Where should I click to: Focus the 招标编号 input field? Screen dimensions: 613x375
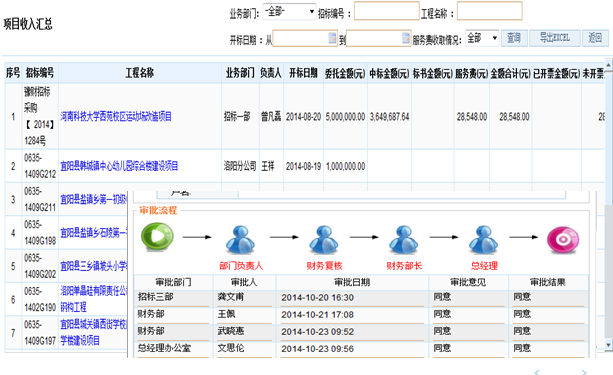387,11
